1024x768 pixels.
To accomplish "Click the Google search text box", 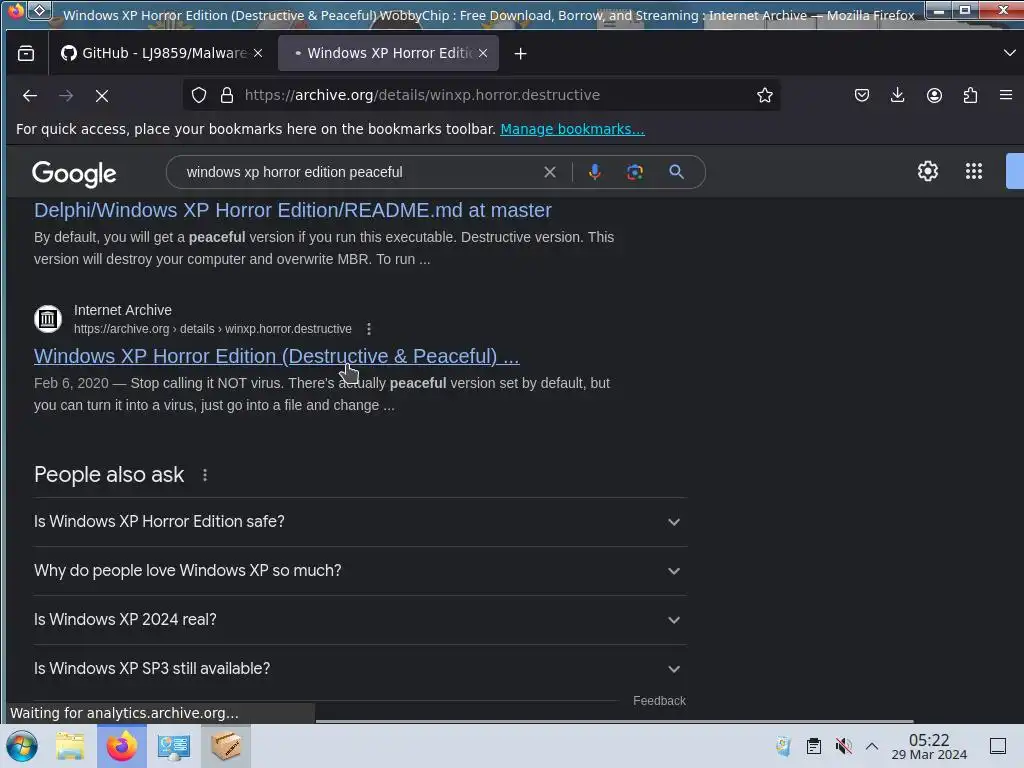I will pos(359,172).
